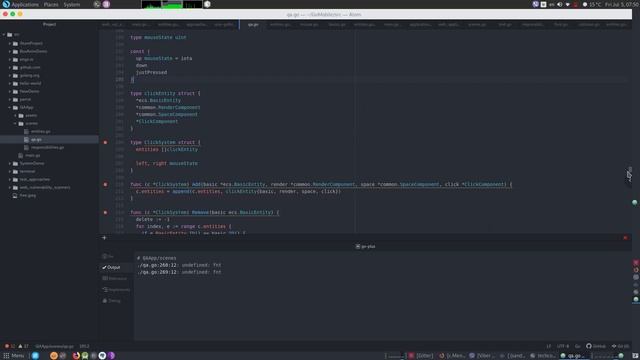Click lint marker beside func Add line
The image size is (640, 360).
[x=105, y=184]
